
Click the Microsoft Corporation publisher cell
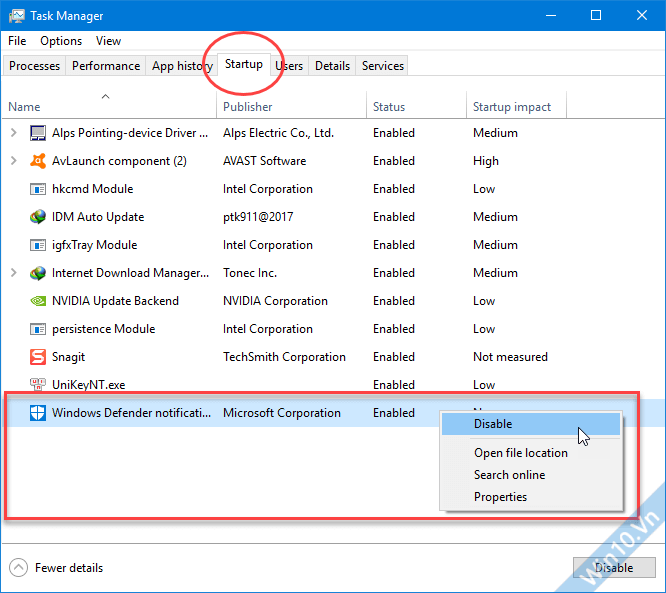point(282,413)
